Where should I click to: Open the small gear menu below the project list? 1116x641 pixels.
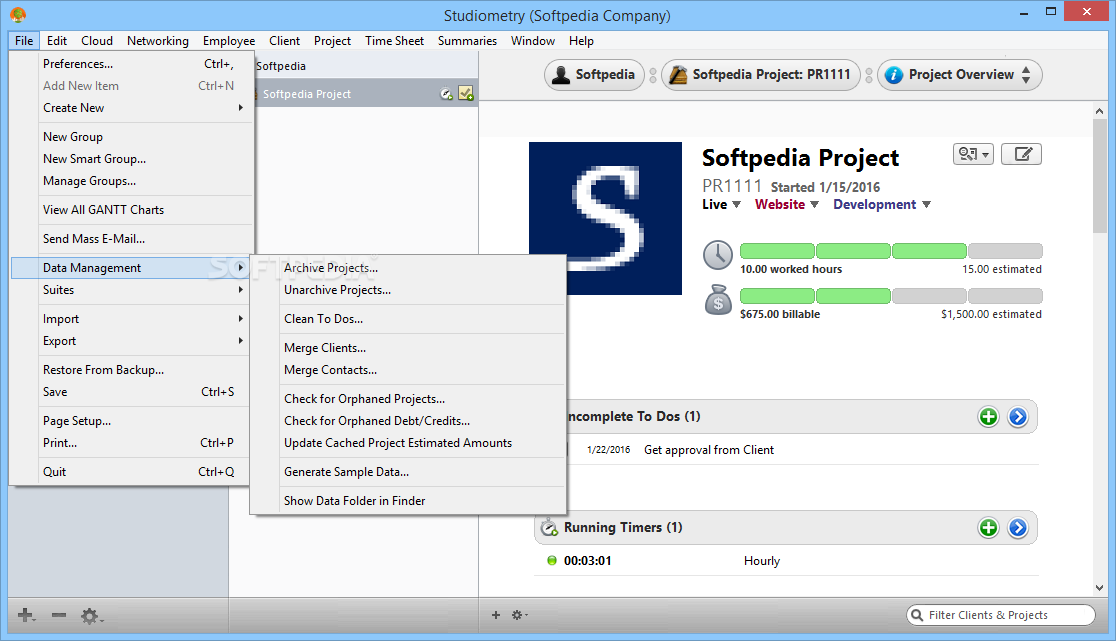[519, 615]
